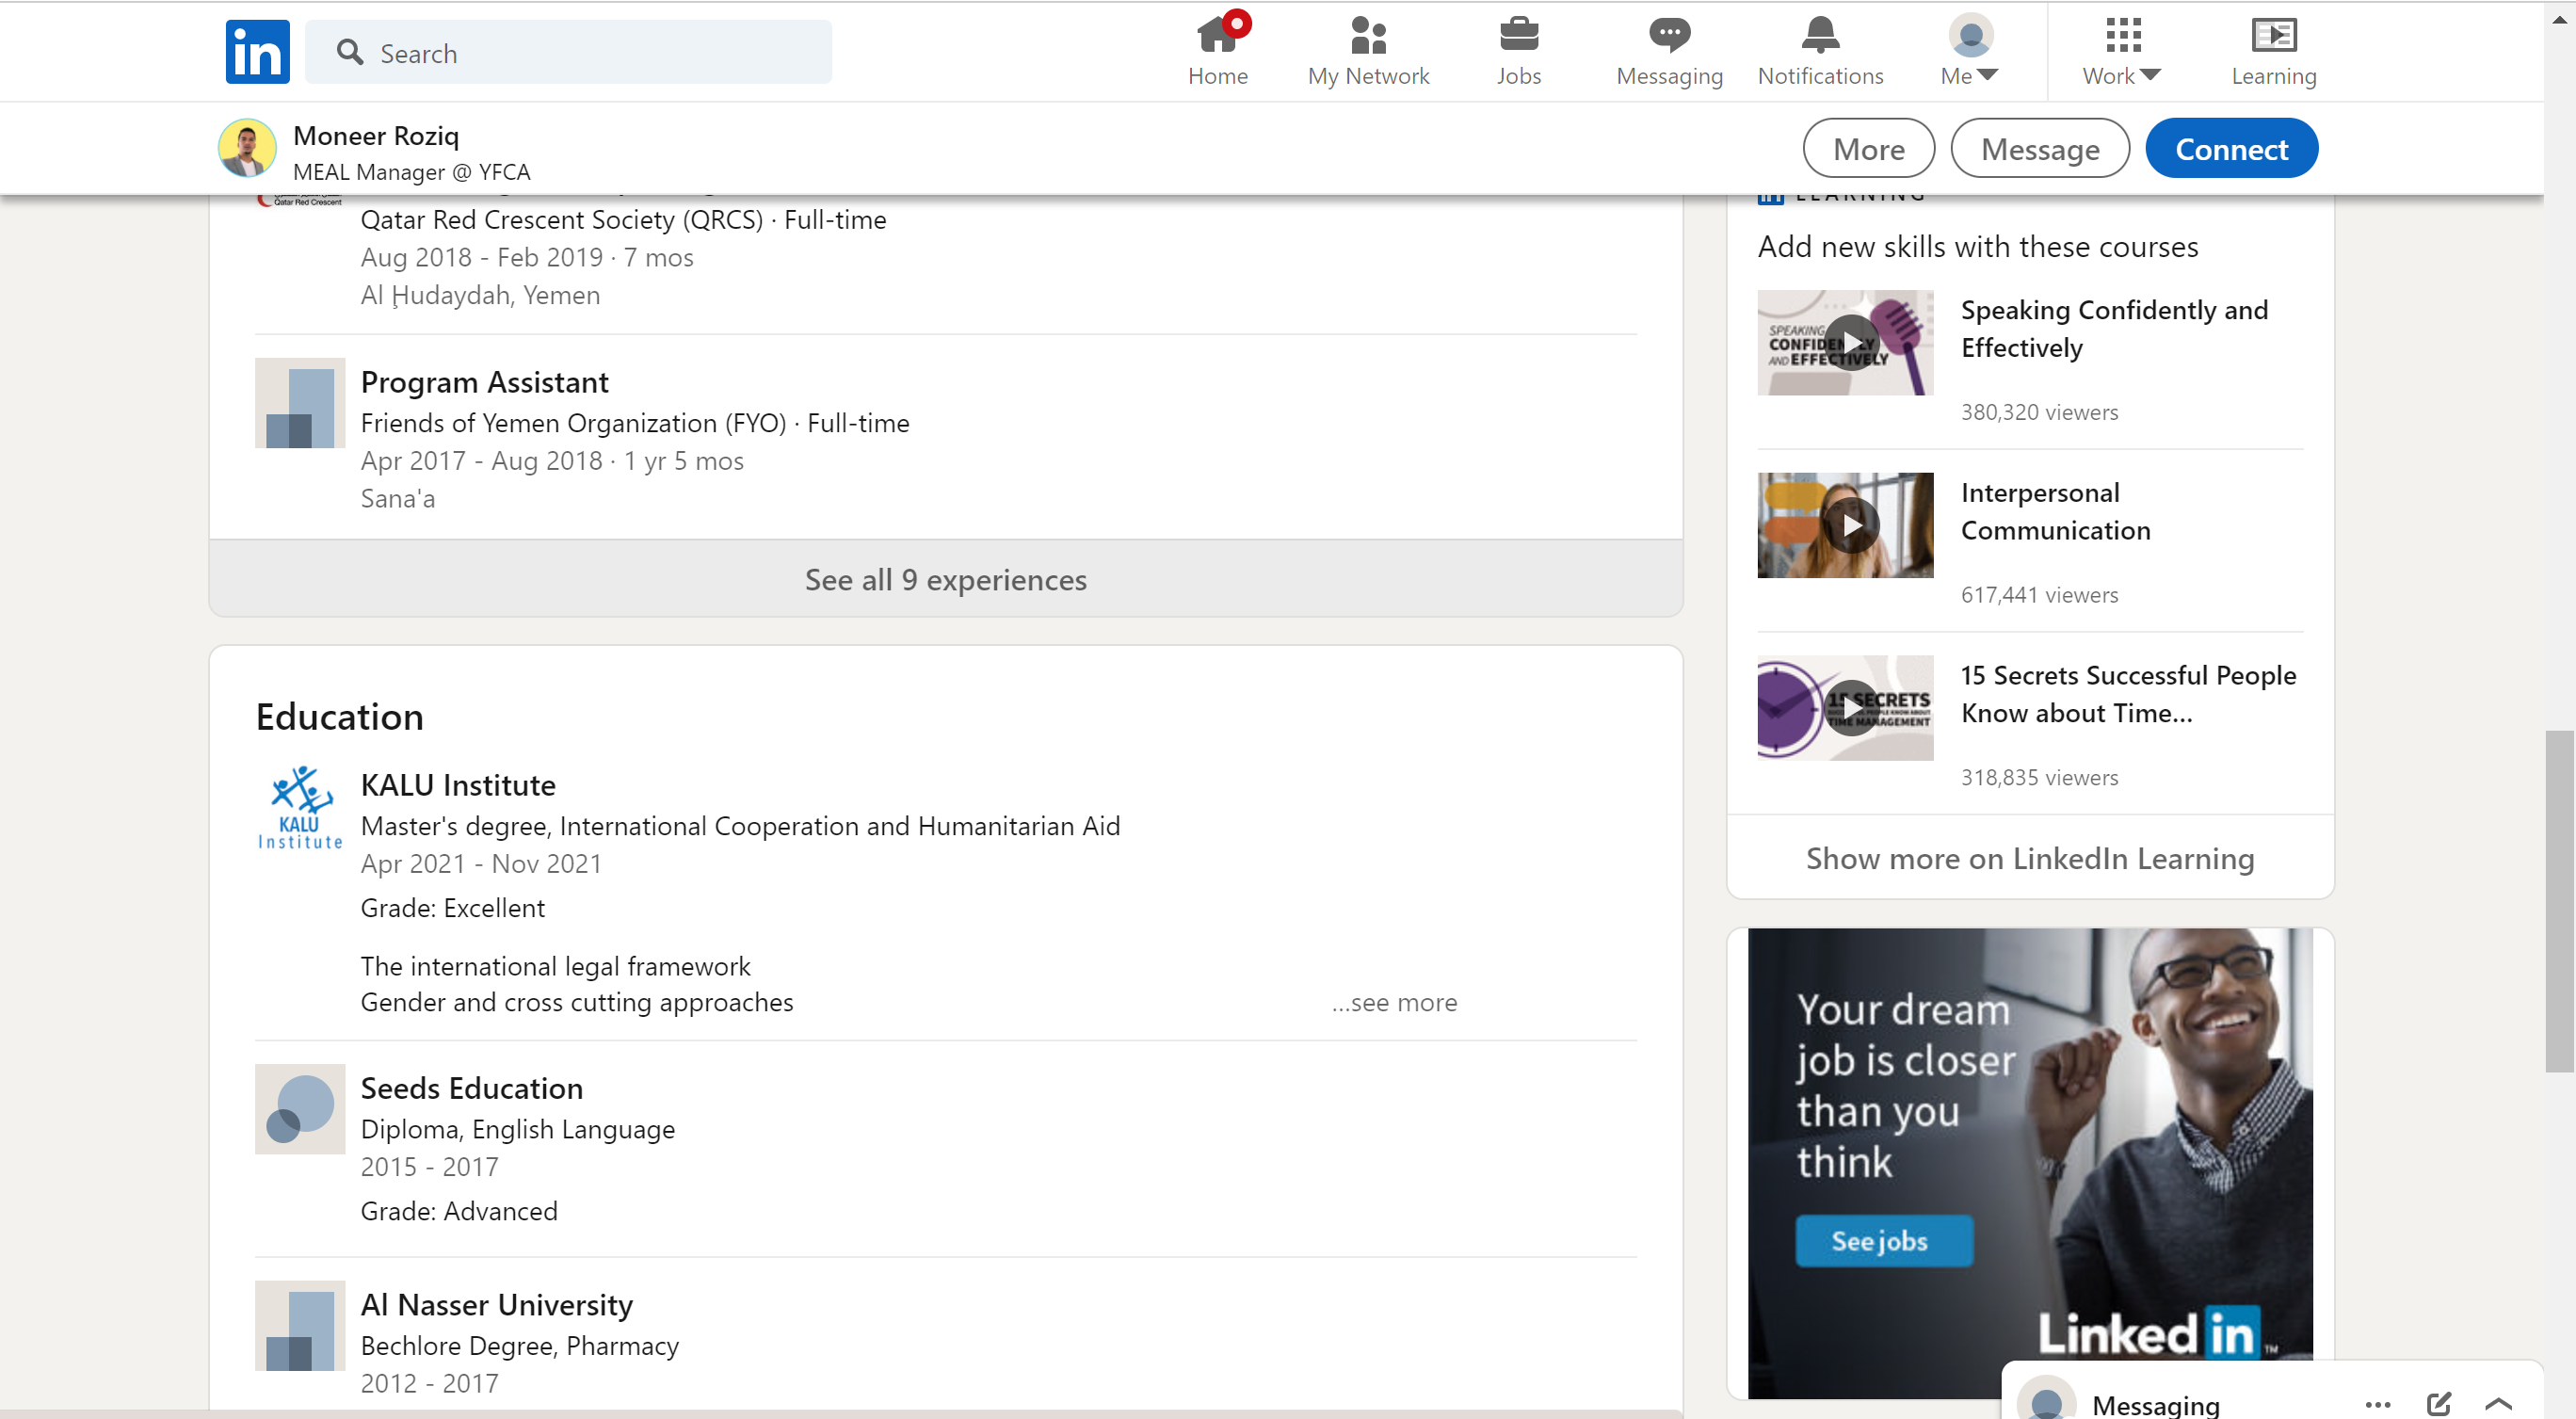Click Show more on LinkedIn Learning
The image size is (2576, 1419).
tap(2029, 858)
